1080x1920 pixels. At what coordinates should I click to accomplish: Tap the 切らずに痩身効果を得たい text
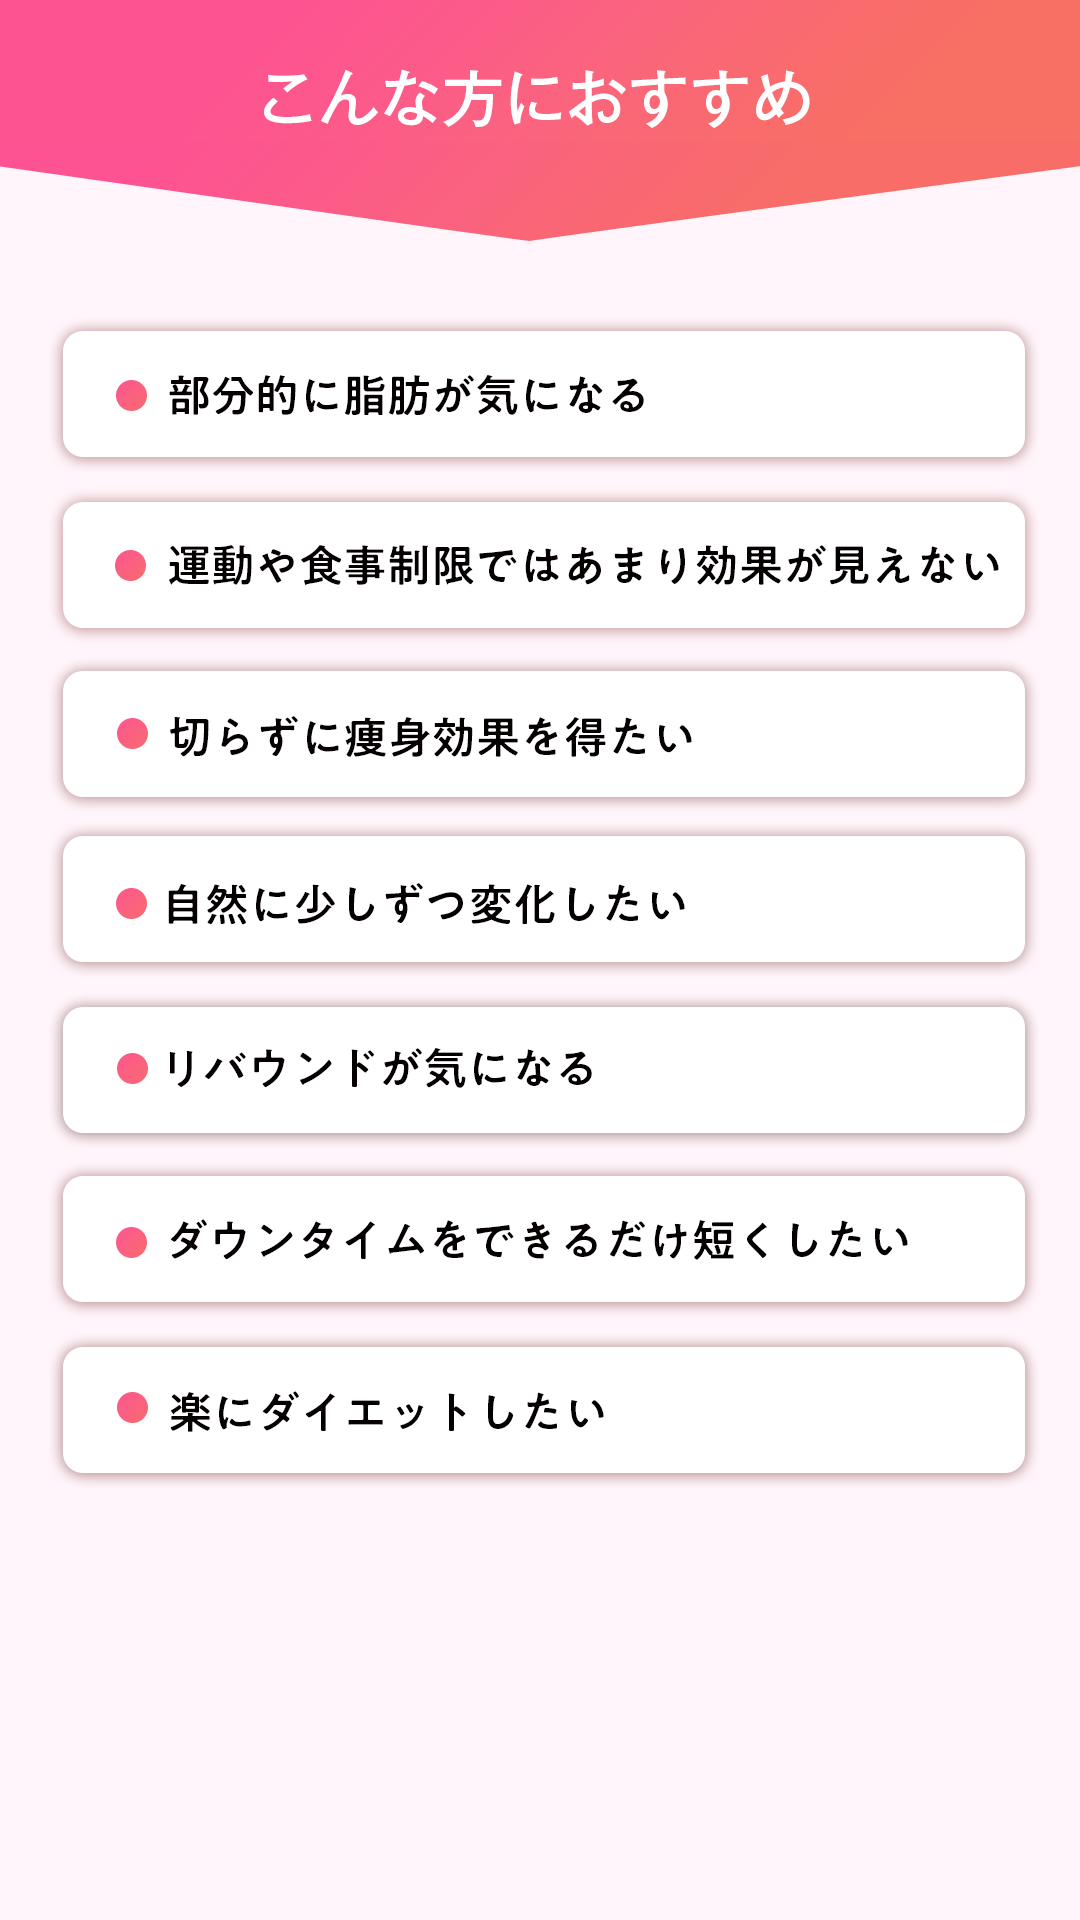point(431,738)
